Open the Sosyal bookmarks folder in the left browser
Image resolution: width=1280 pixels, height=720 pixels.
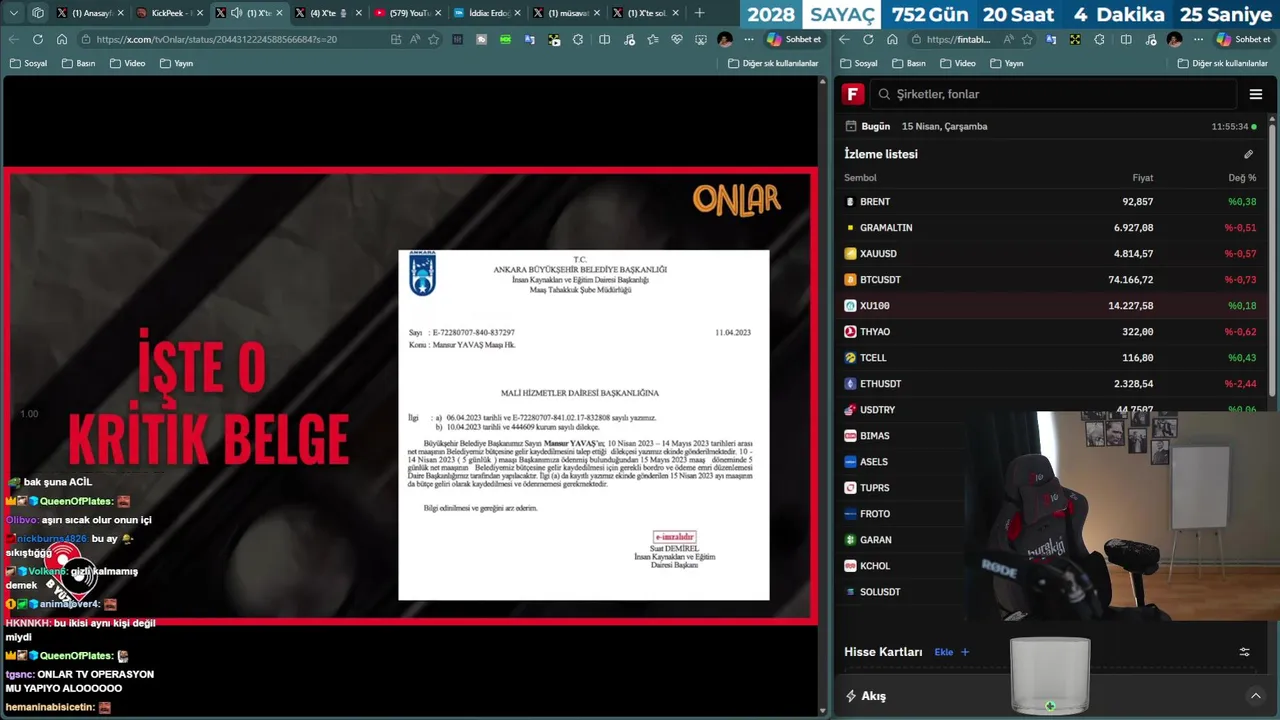[x=28, y=63]
